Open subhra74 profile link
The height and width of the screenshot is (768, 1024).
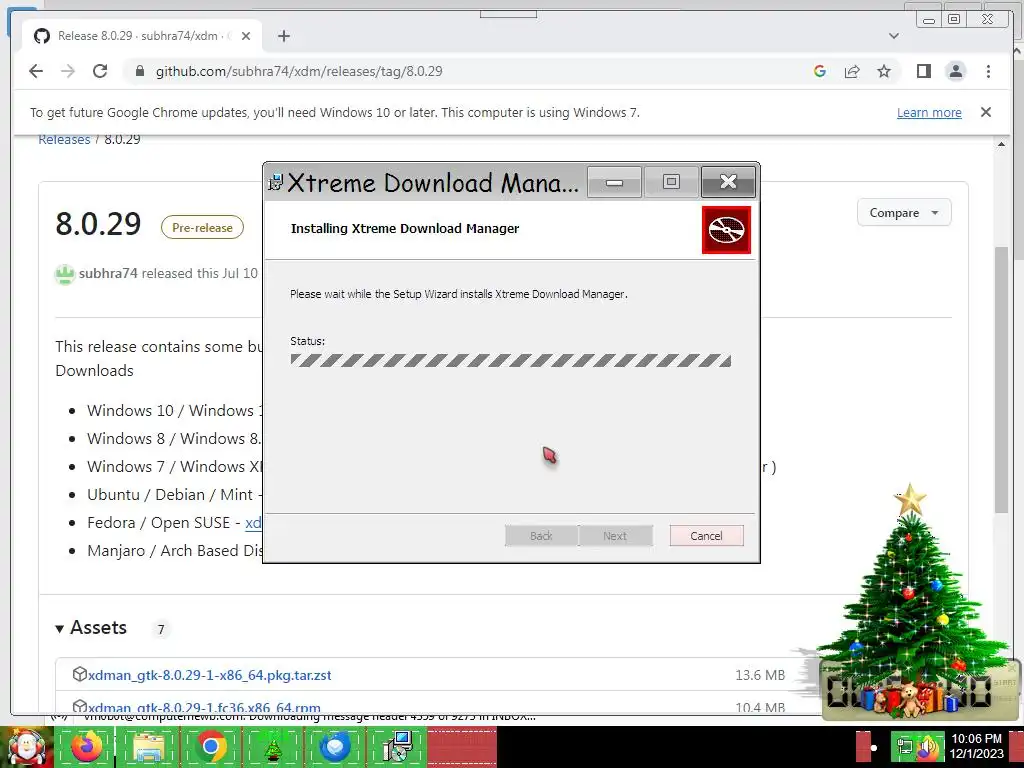[108, 273]
